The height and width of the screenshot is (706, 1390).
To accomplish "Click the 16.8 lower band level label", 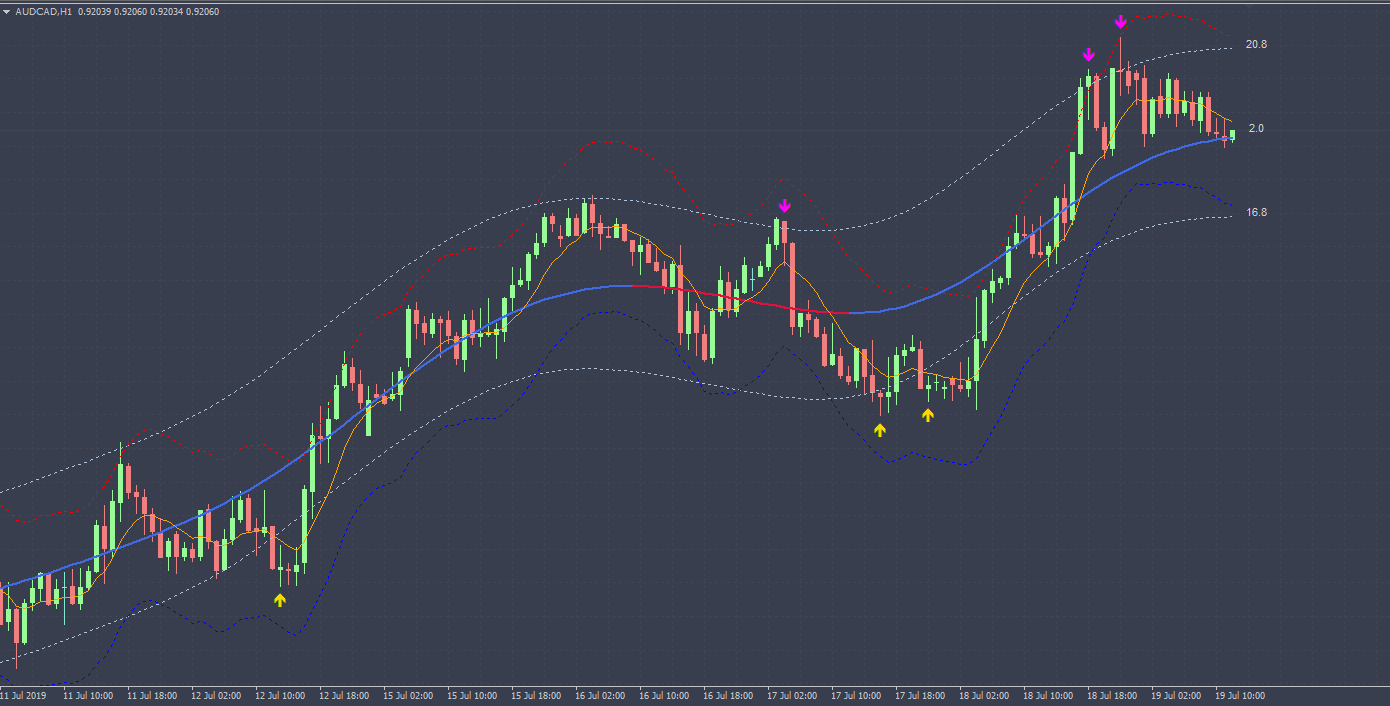I will [1256, 213].
